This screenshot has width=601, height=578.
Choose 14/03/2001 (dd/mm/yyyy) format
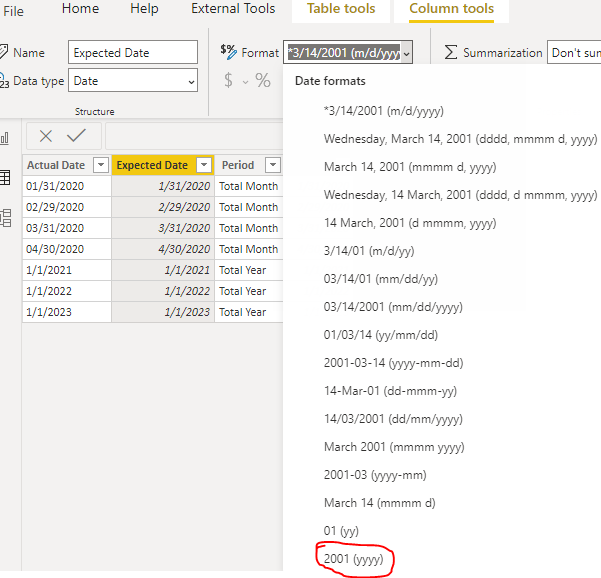pyautogui.click(x=393, y=419)
